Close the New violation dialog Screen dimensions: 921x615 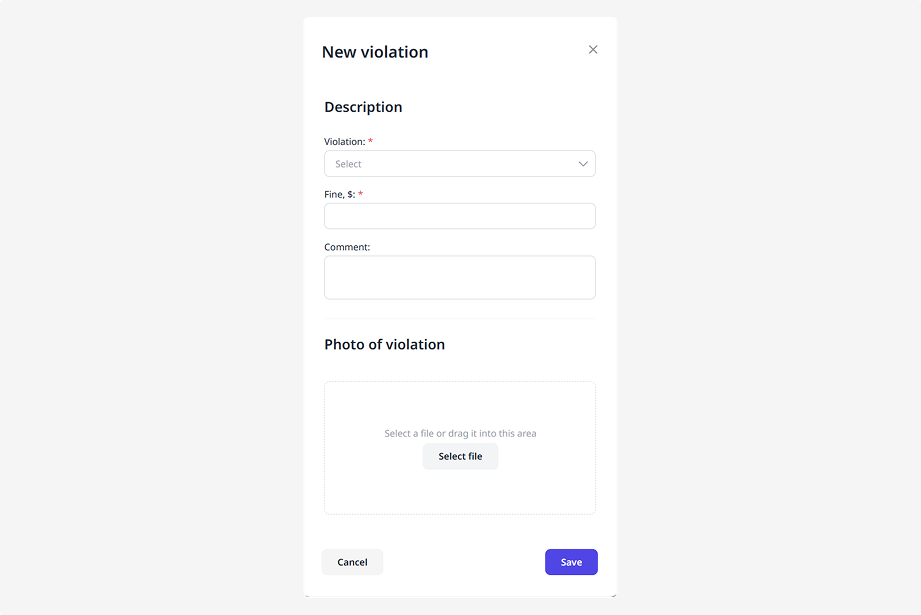(x=593, y=50)
